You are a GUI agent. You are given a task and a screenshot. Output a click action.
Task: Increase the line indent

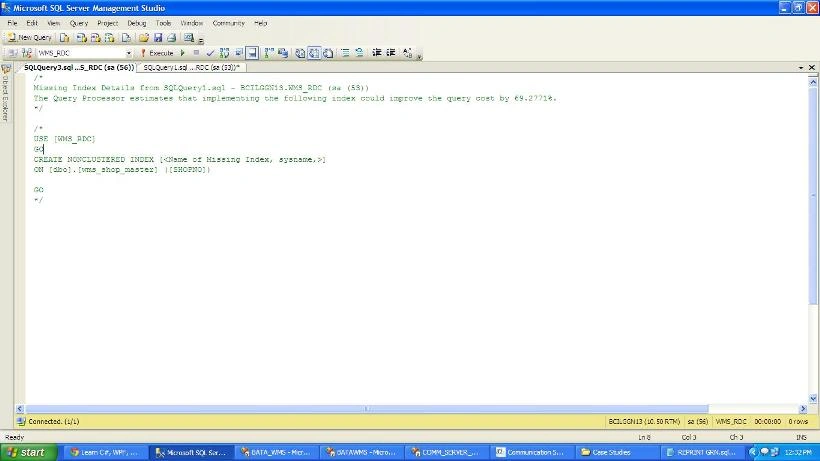click(x=391, y=53)
